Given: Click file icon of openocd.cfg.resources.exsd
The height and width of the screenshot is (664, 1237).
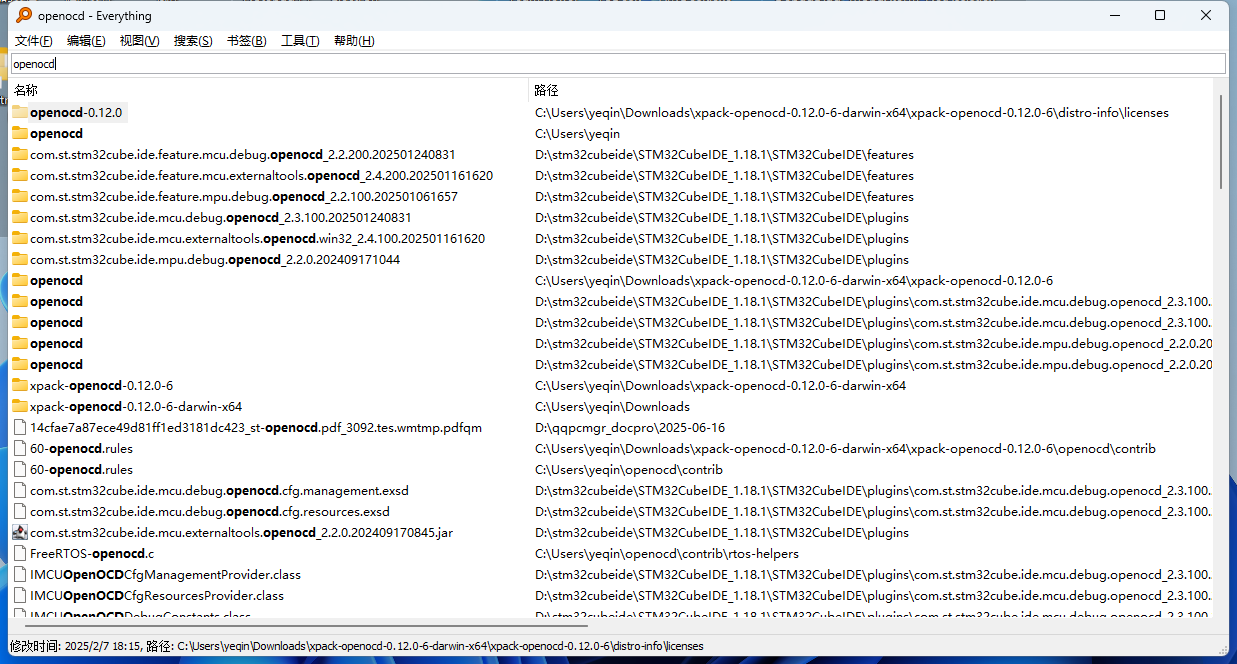Looking at the screenshot, I should (20, 511).
